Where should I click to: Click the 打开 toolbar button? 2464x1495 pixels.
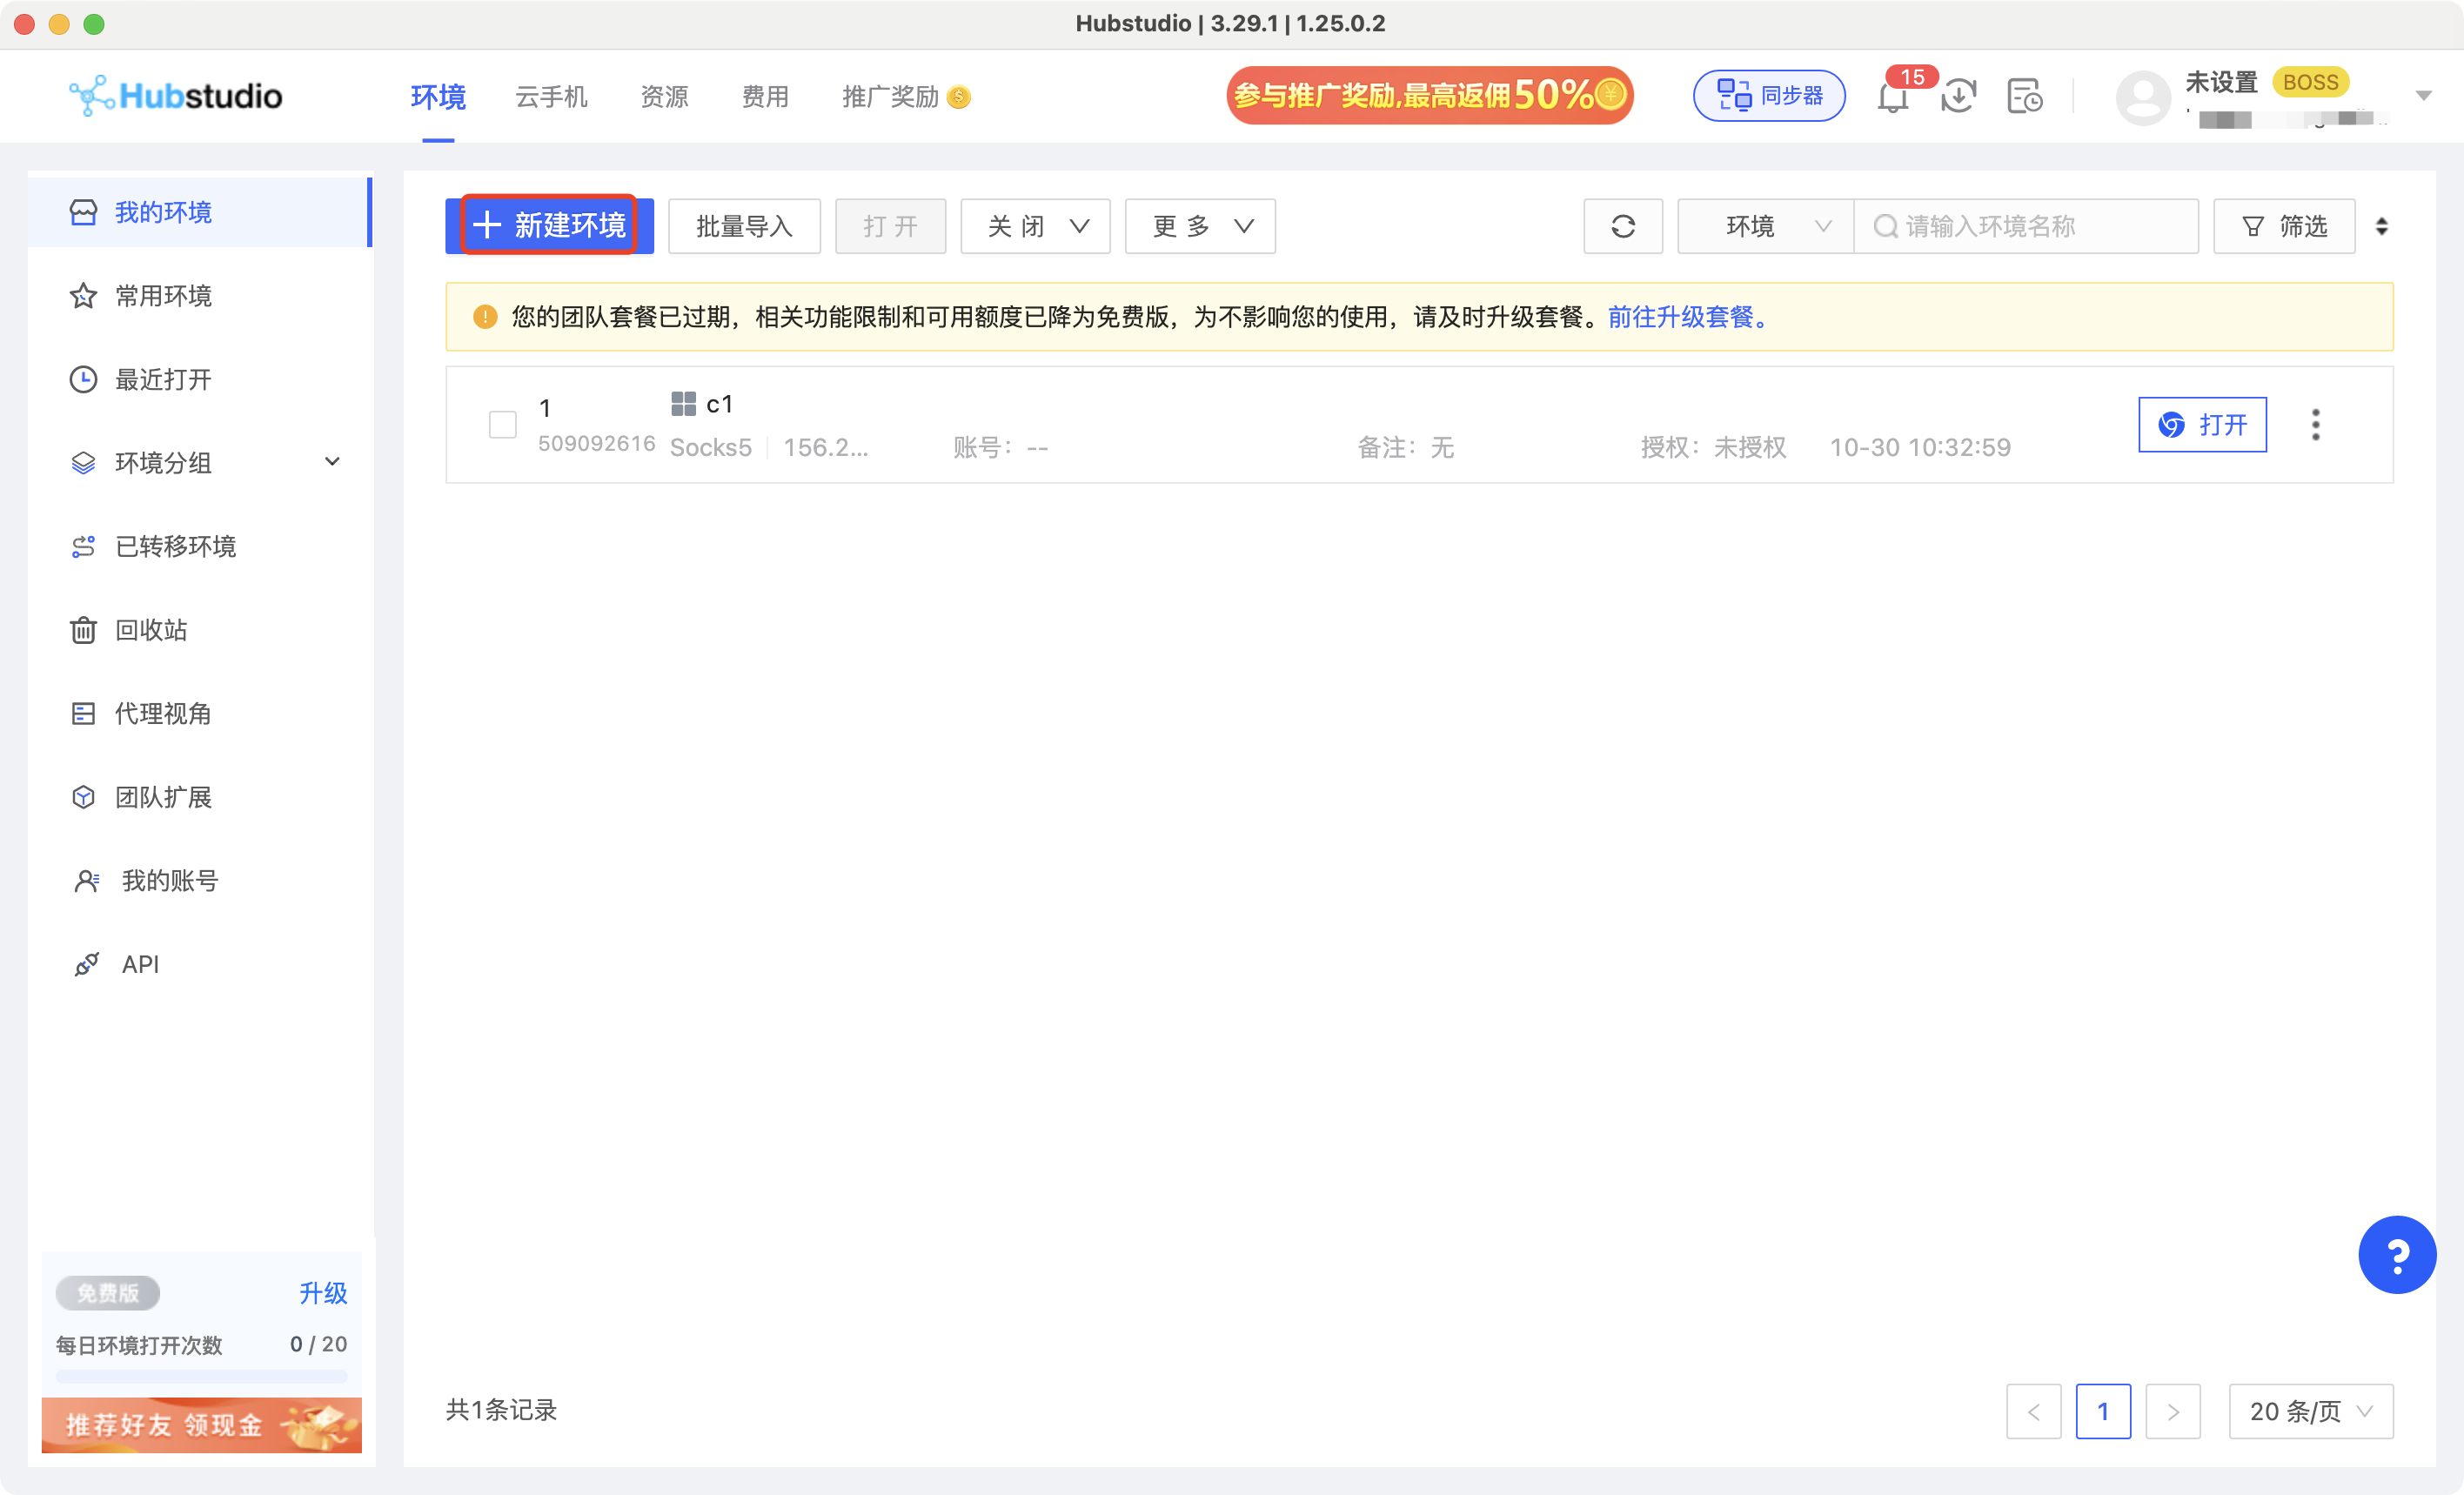890,226
